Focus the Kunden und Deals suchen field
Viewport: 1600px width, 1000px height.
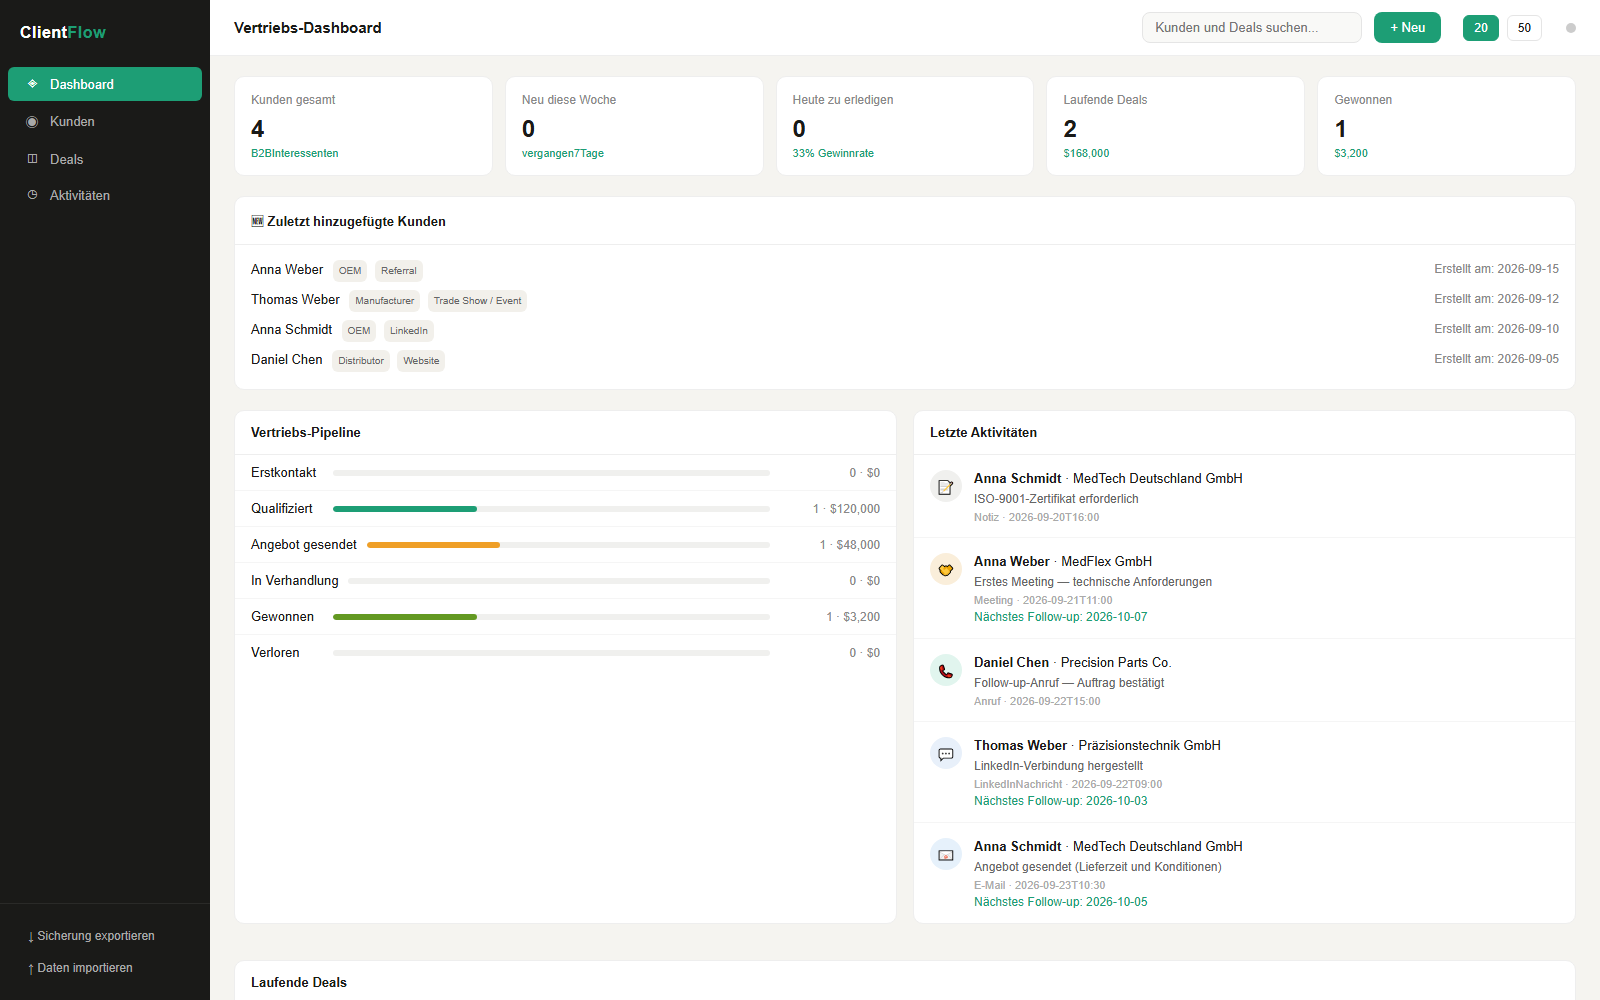click(1252, 28)
